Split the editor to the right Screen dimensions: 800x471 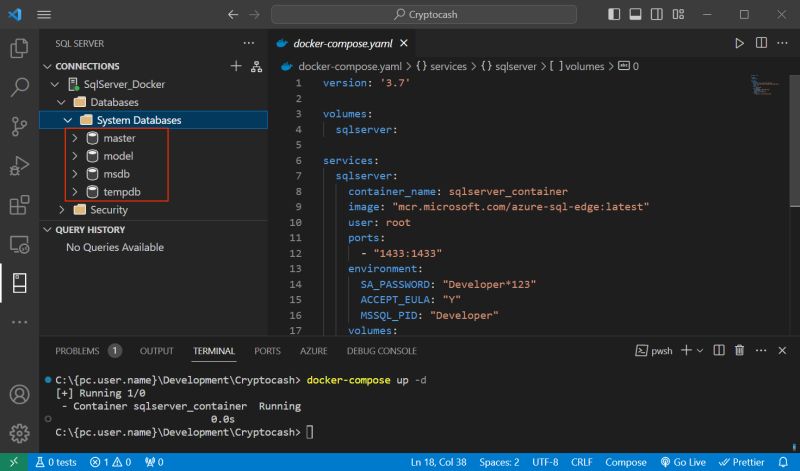[x=761, y=43]
